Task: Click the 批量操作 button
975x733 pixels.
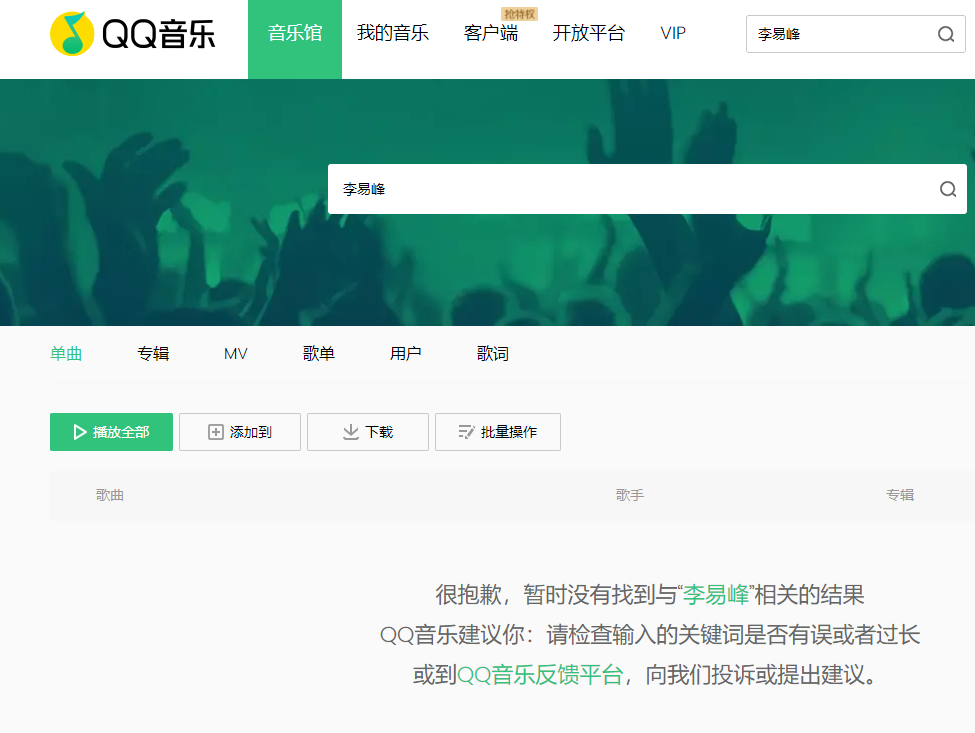Action: coord(498,432)
